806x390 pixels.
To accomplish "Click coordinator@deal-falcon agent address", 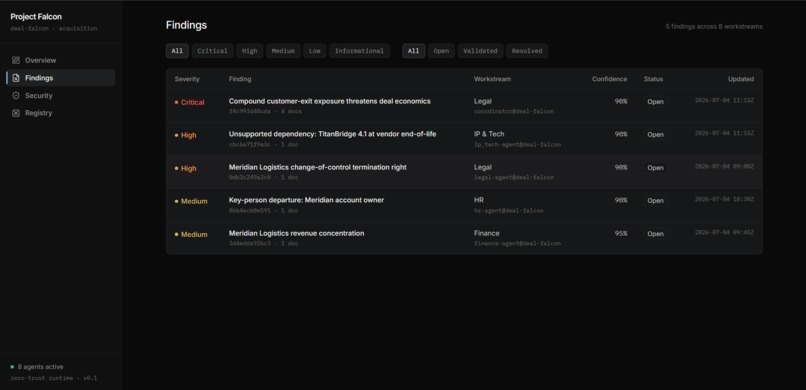I will pyautogui.click(x=514, y=112).
